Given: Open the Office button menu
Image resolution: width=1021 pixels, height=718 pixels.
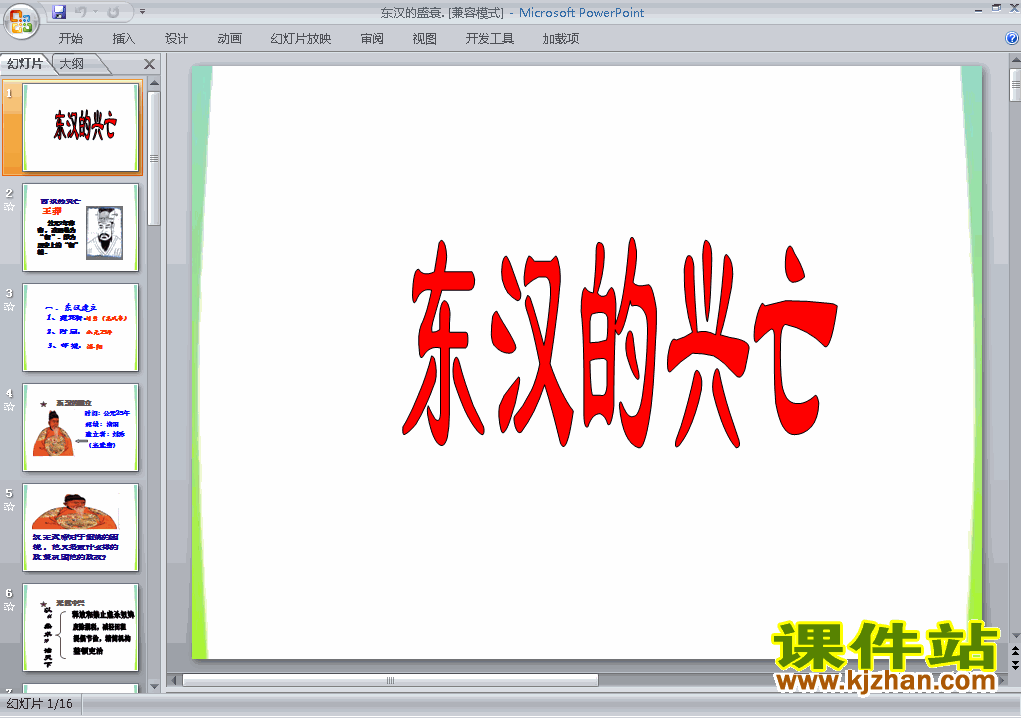Looking at the screenshot, I should pos(21,21).
